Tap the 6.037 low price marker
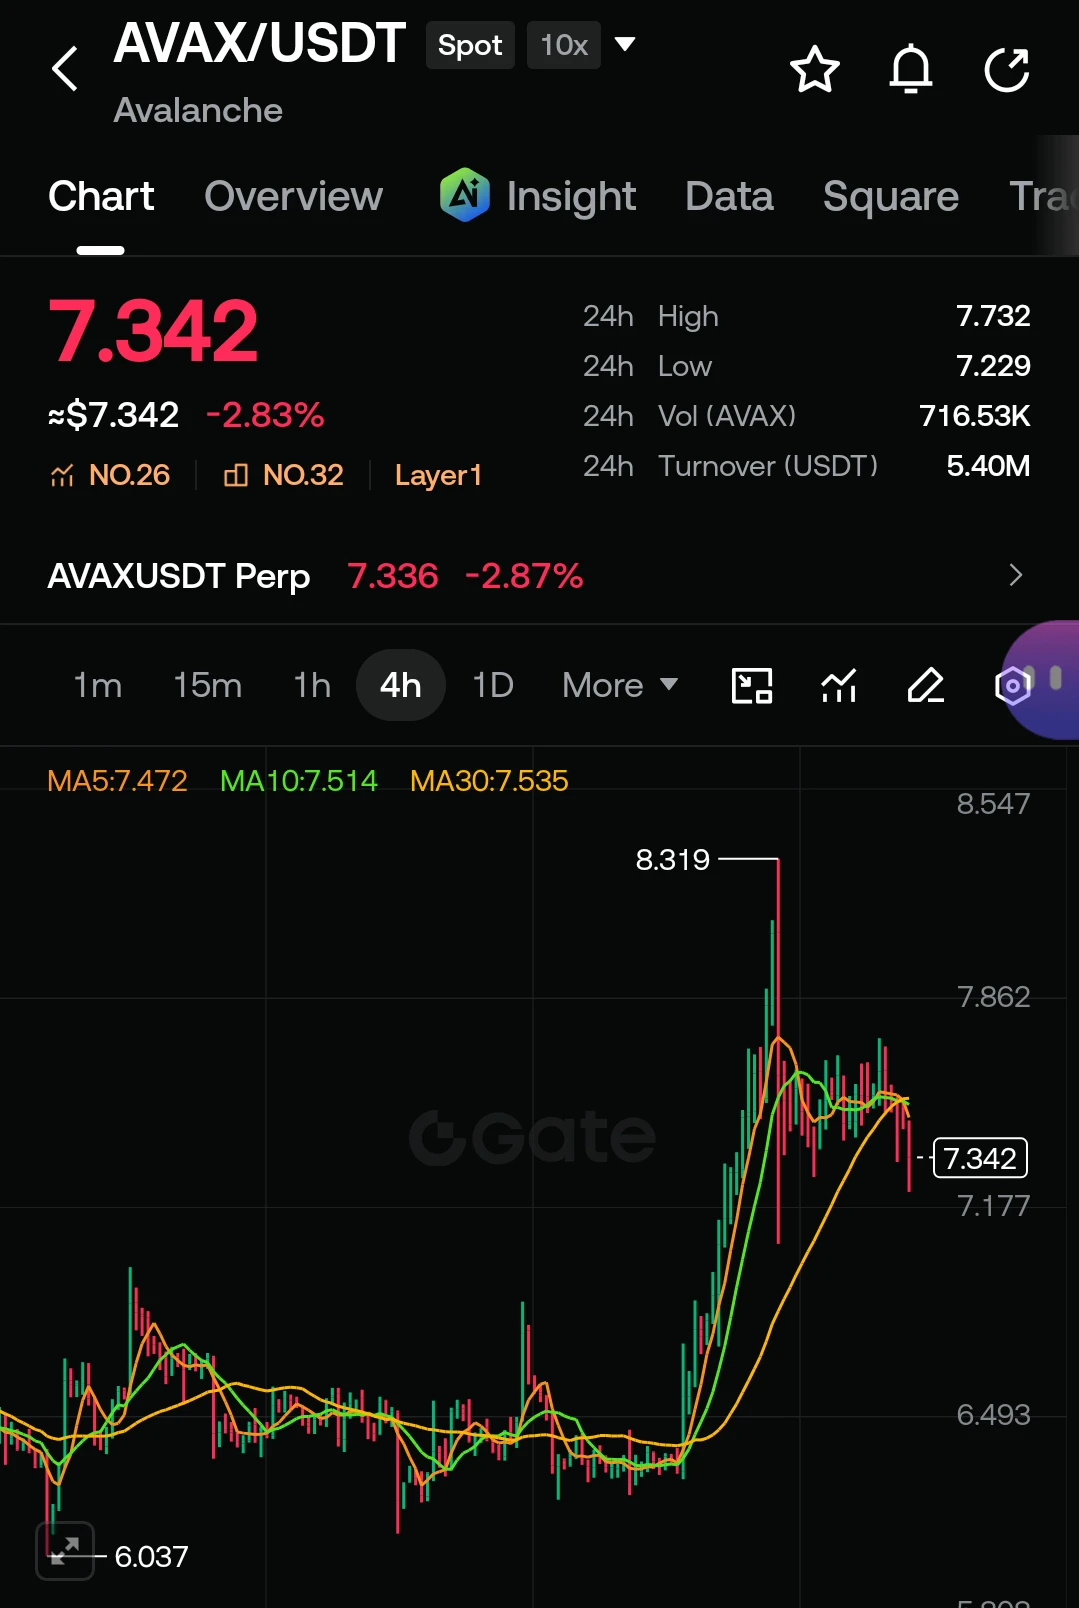This screenshot has width=1079, height=1608. [151, 1557]
